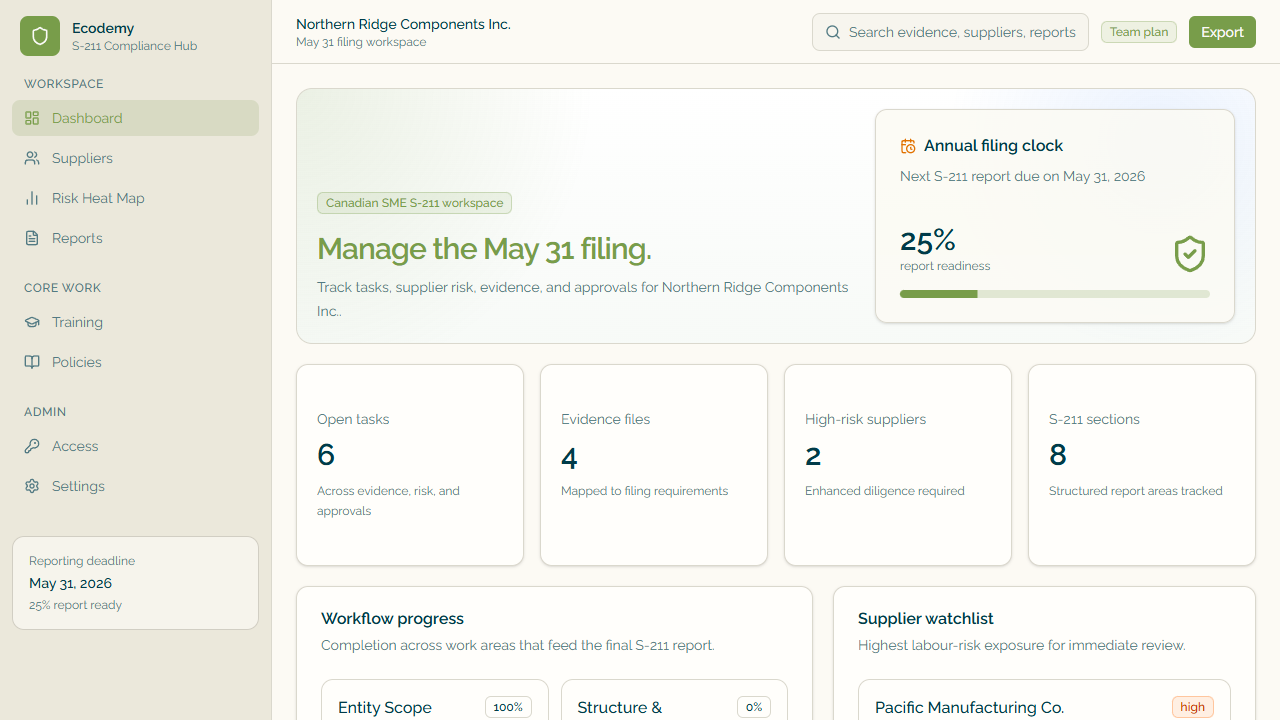Click the Export button
The height and width of the screenshot is (720, 1280).
[1222, 32]
